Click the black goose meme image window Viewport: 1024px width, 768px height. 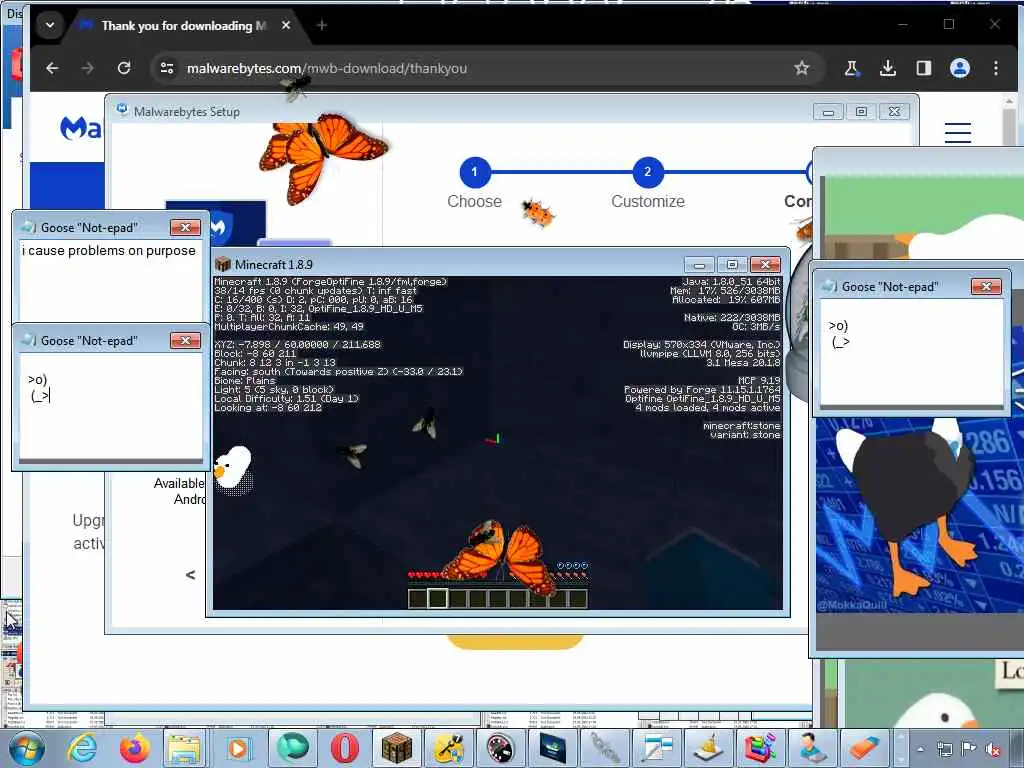[920, 516]
